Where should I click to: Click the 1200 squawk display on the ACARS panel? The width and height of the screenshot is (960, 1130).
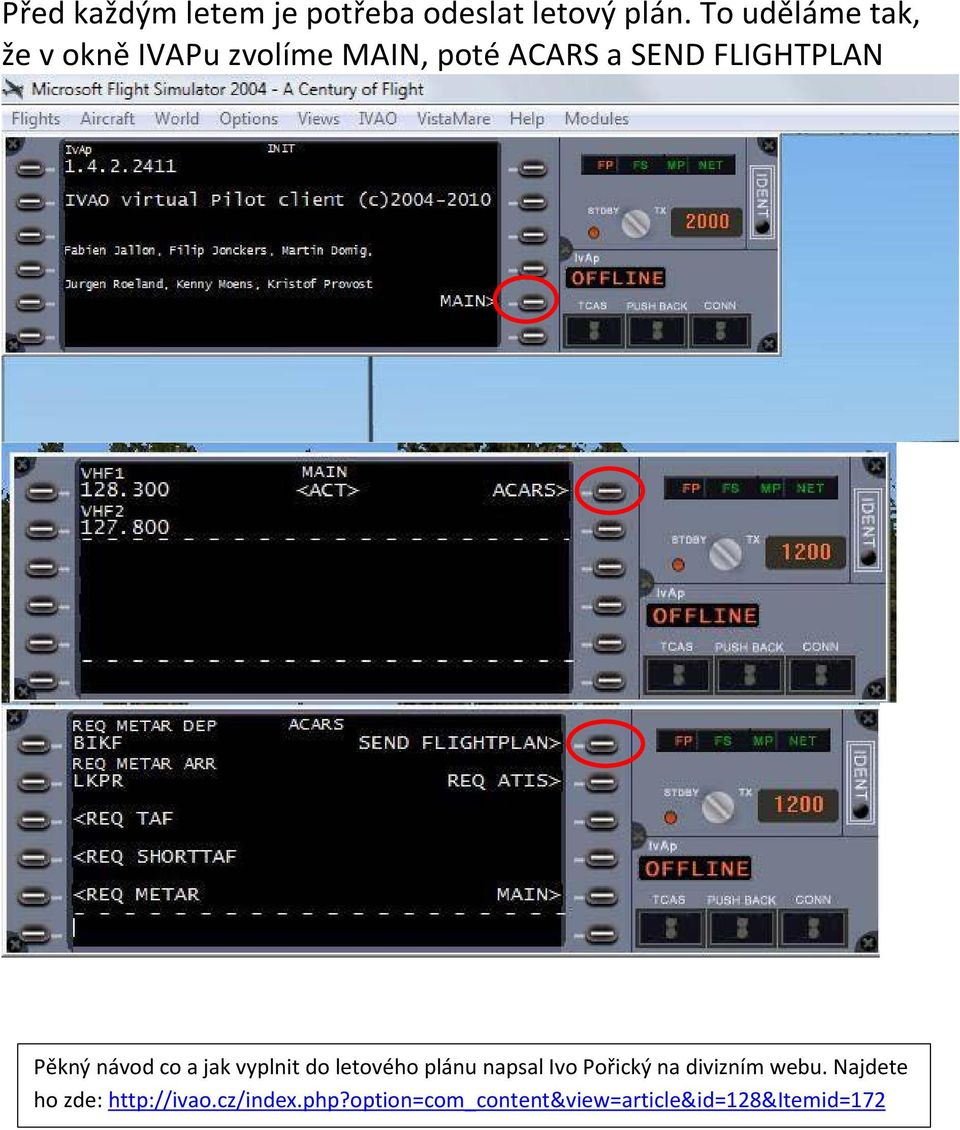coord(799,805)
